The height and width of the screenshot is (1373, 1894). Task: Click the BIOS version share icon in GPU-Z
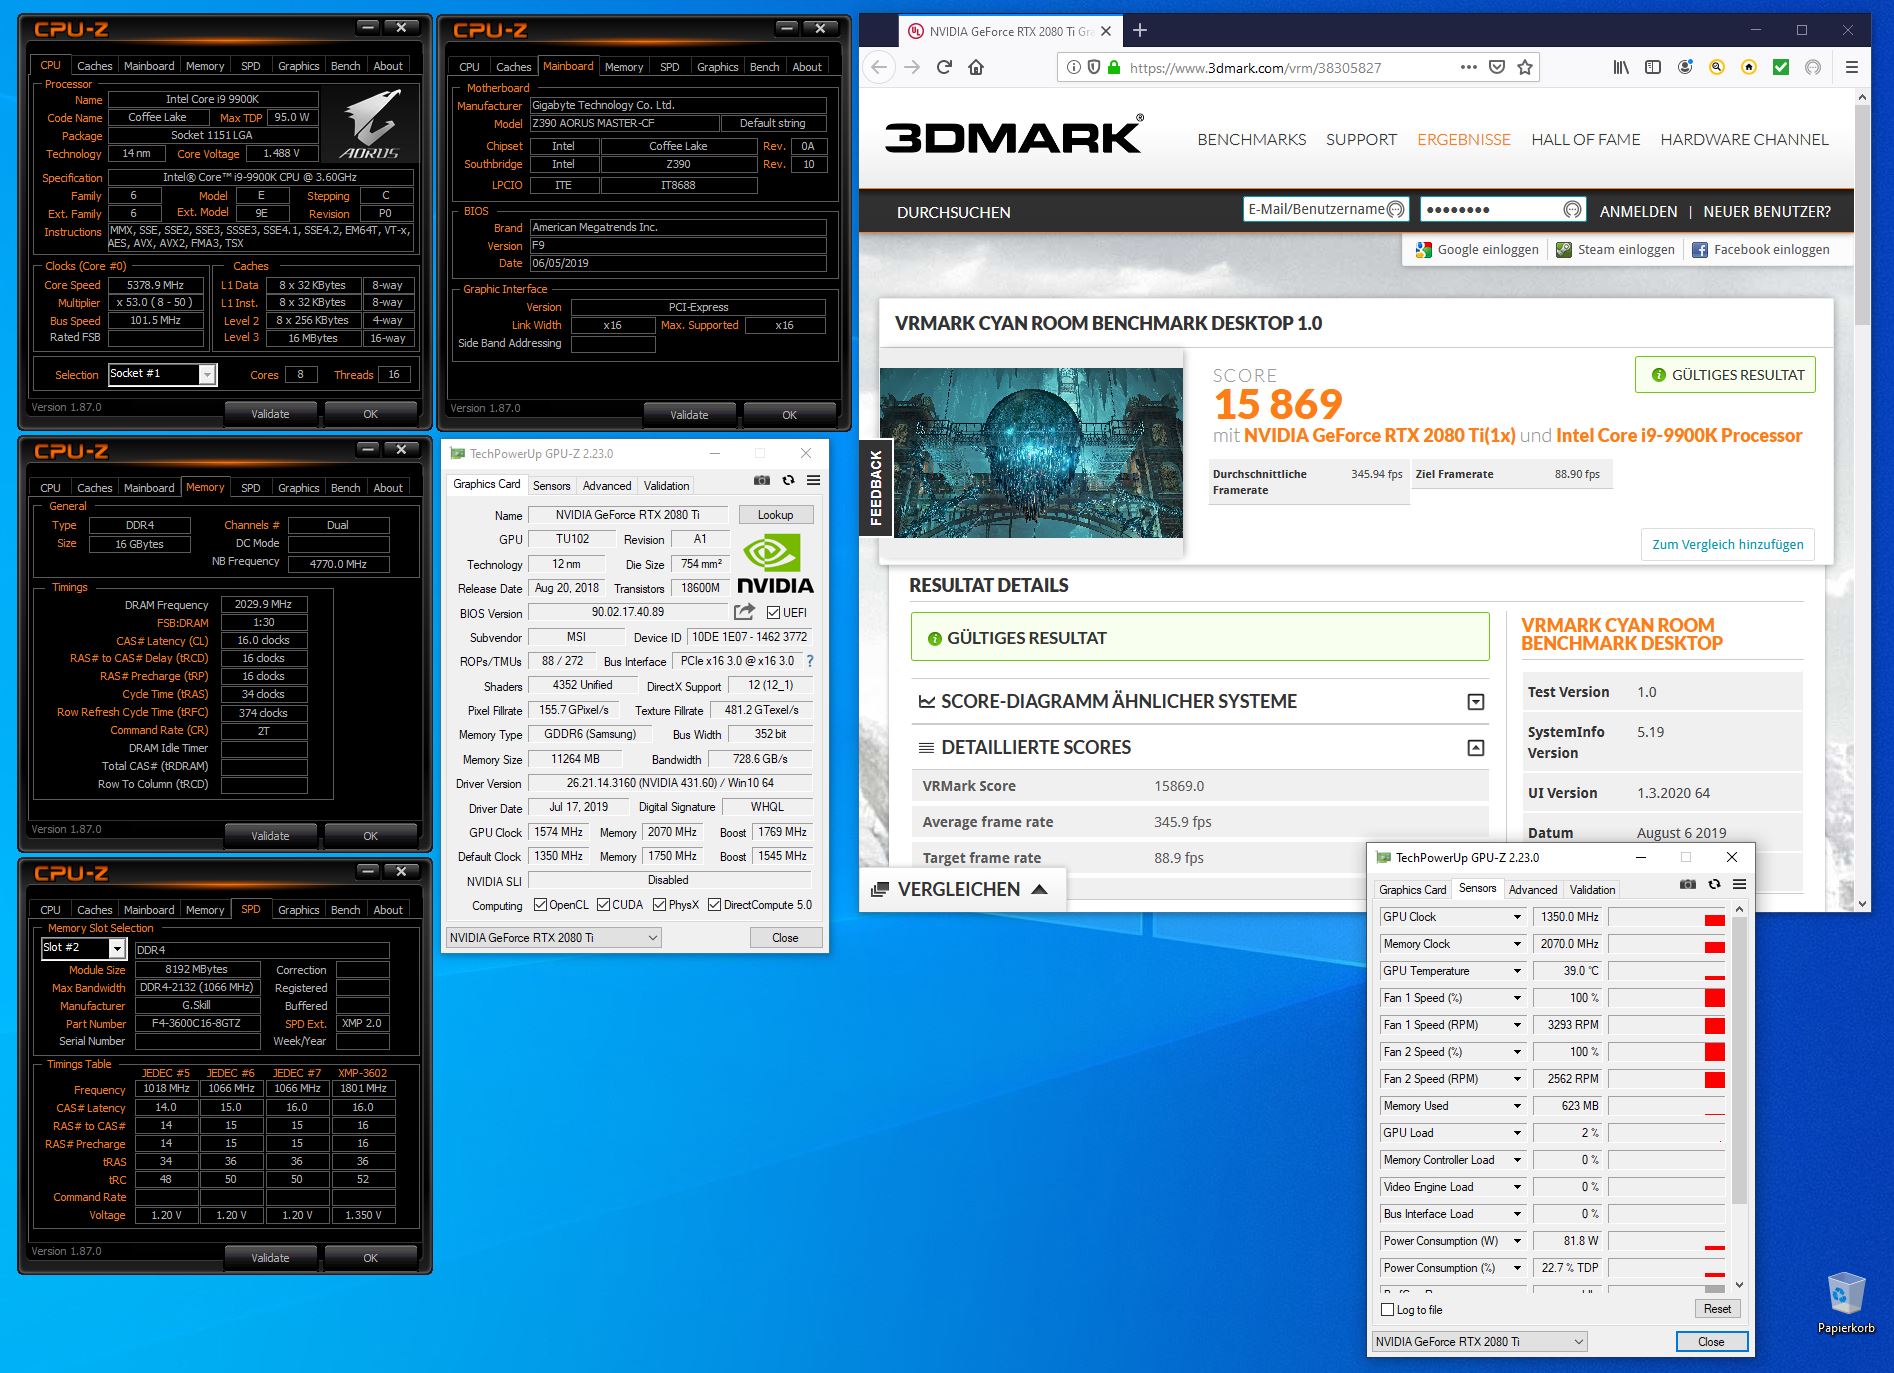(744, 612)
